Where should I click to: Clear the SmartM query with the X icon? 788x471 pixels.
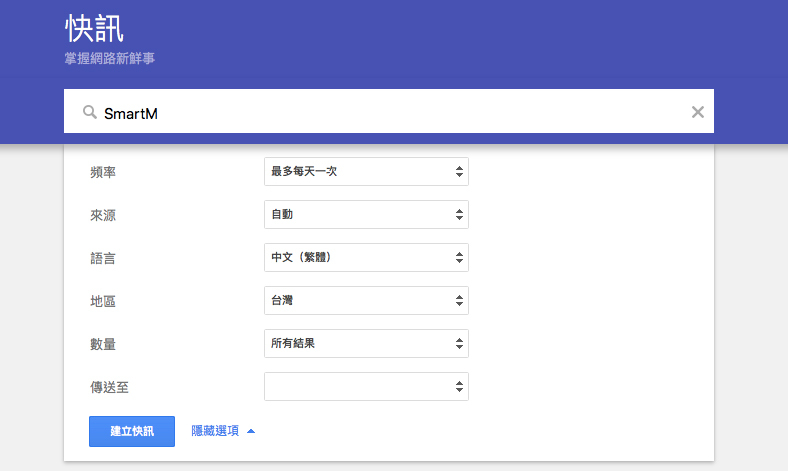click(x=698, y=112)
